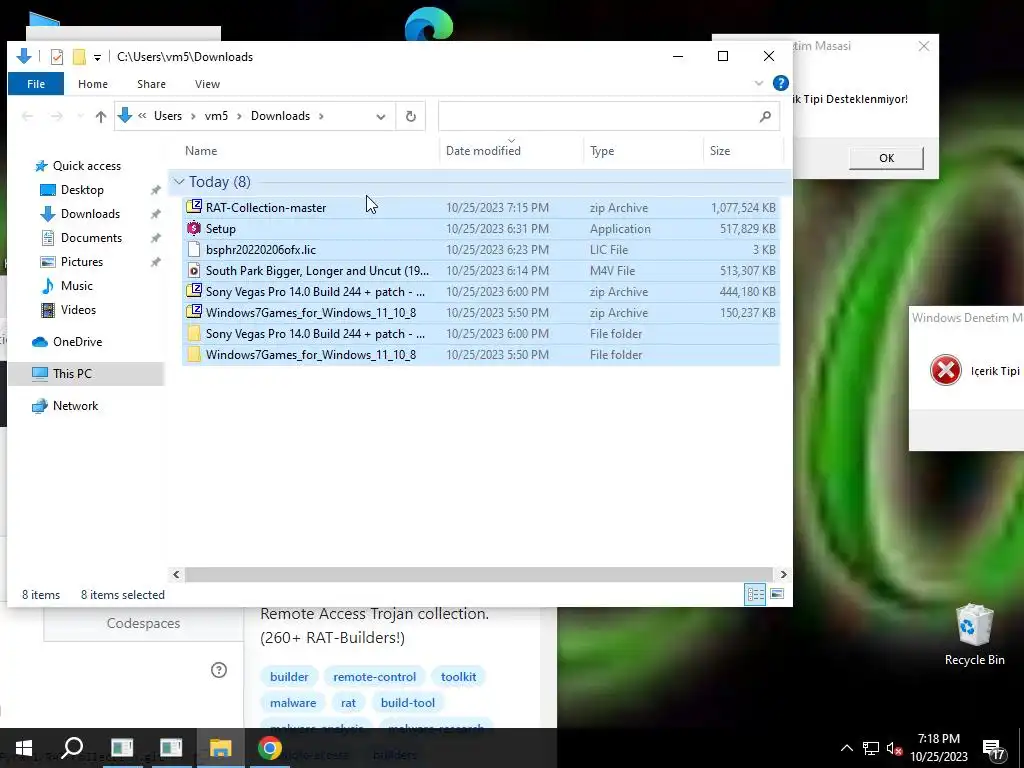1024x768 pixels.
Task: Go up one folder level
Action: 101,116
